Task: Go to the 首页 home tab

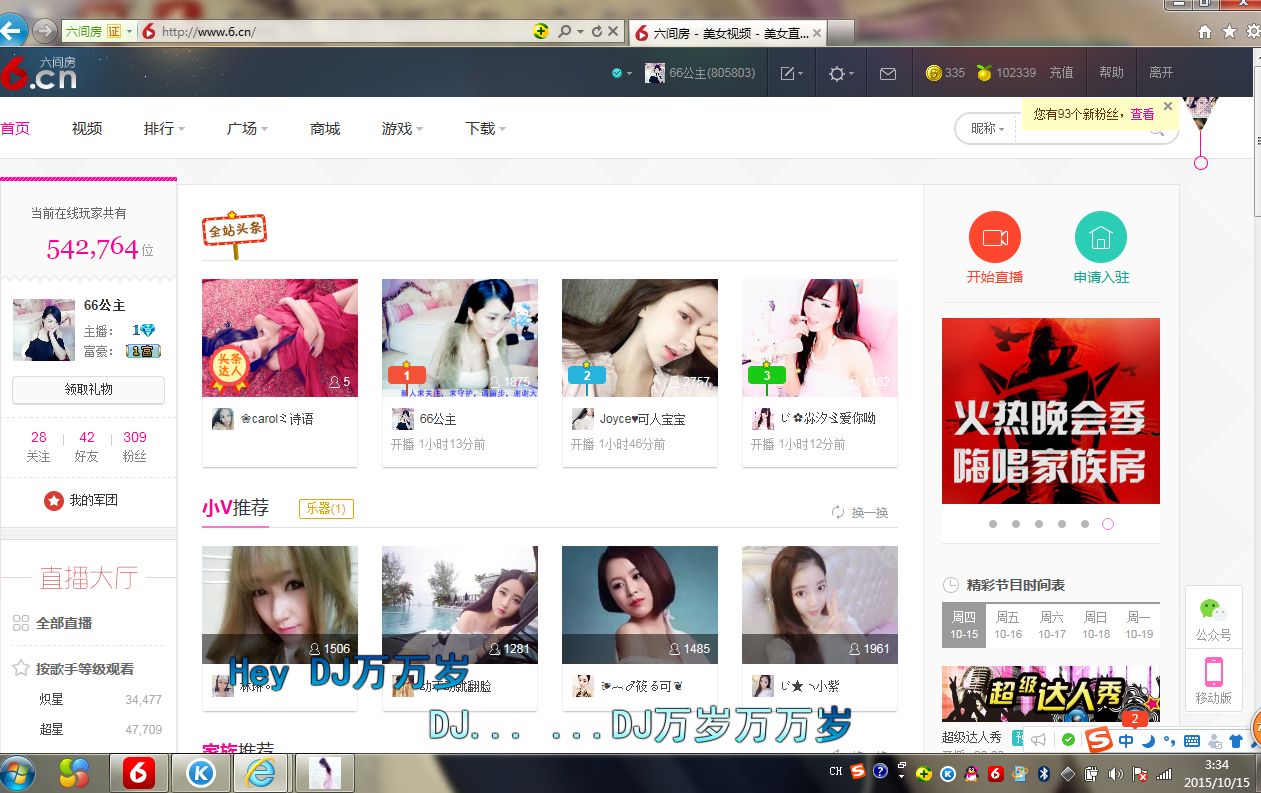Action: 15,128
